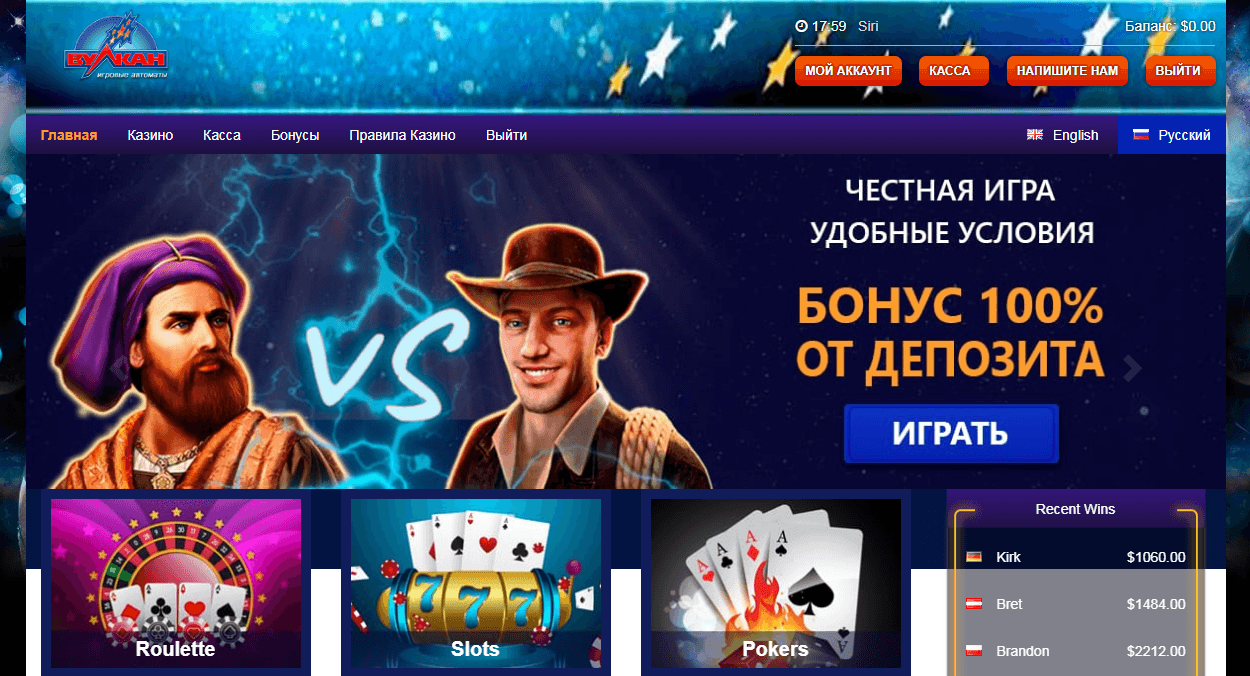Click the Austrian flag beside Bret

(x=974, y=604)
